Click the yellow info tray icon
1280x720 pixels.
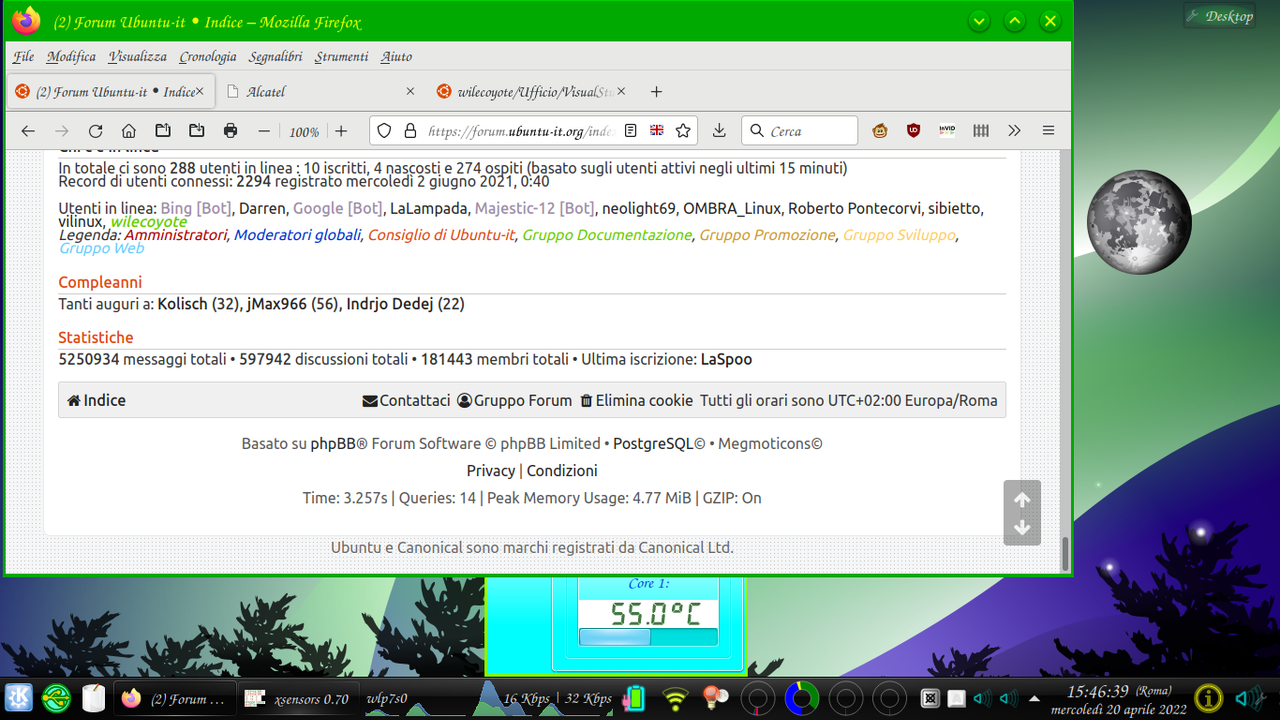(1208, 698)
